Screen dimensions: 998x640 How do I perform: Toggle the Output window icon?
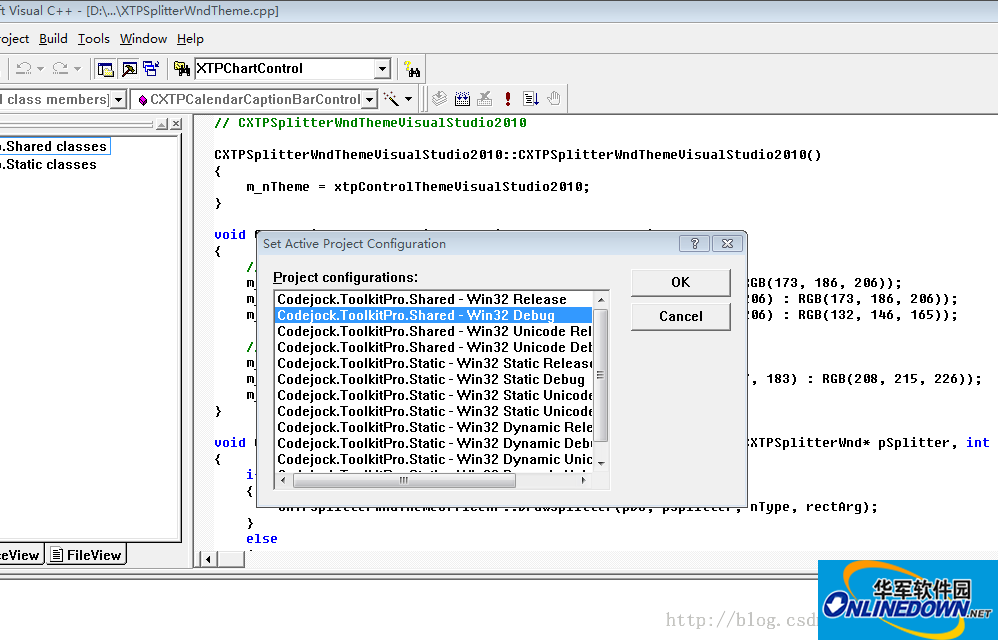[x=129, y=69]
